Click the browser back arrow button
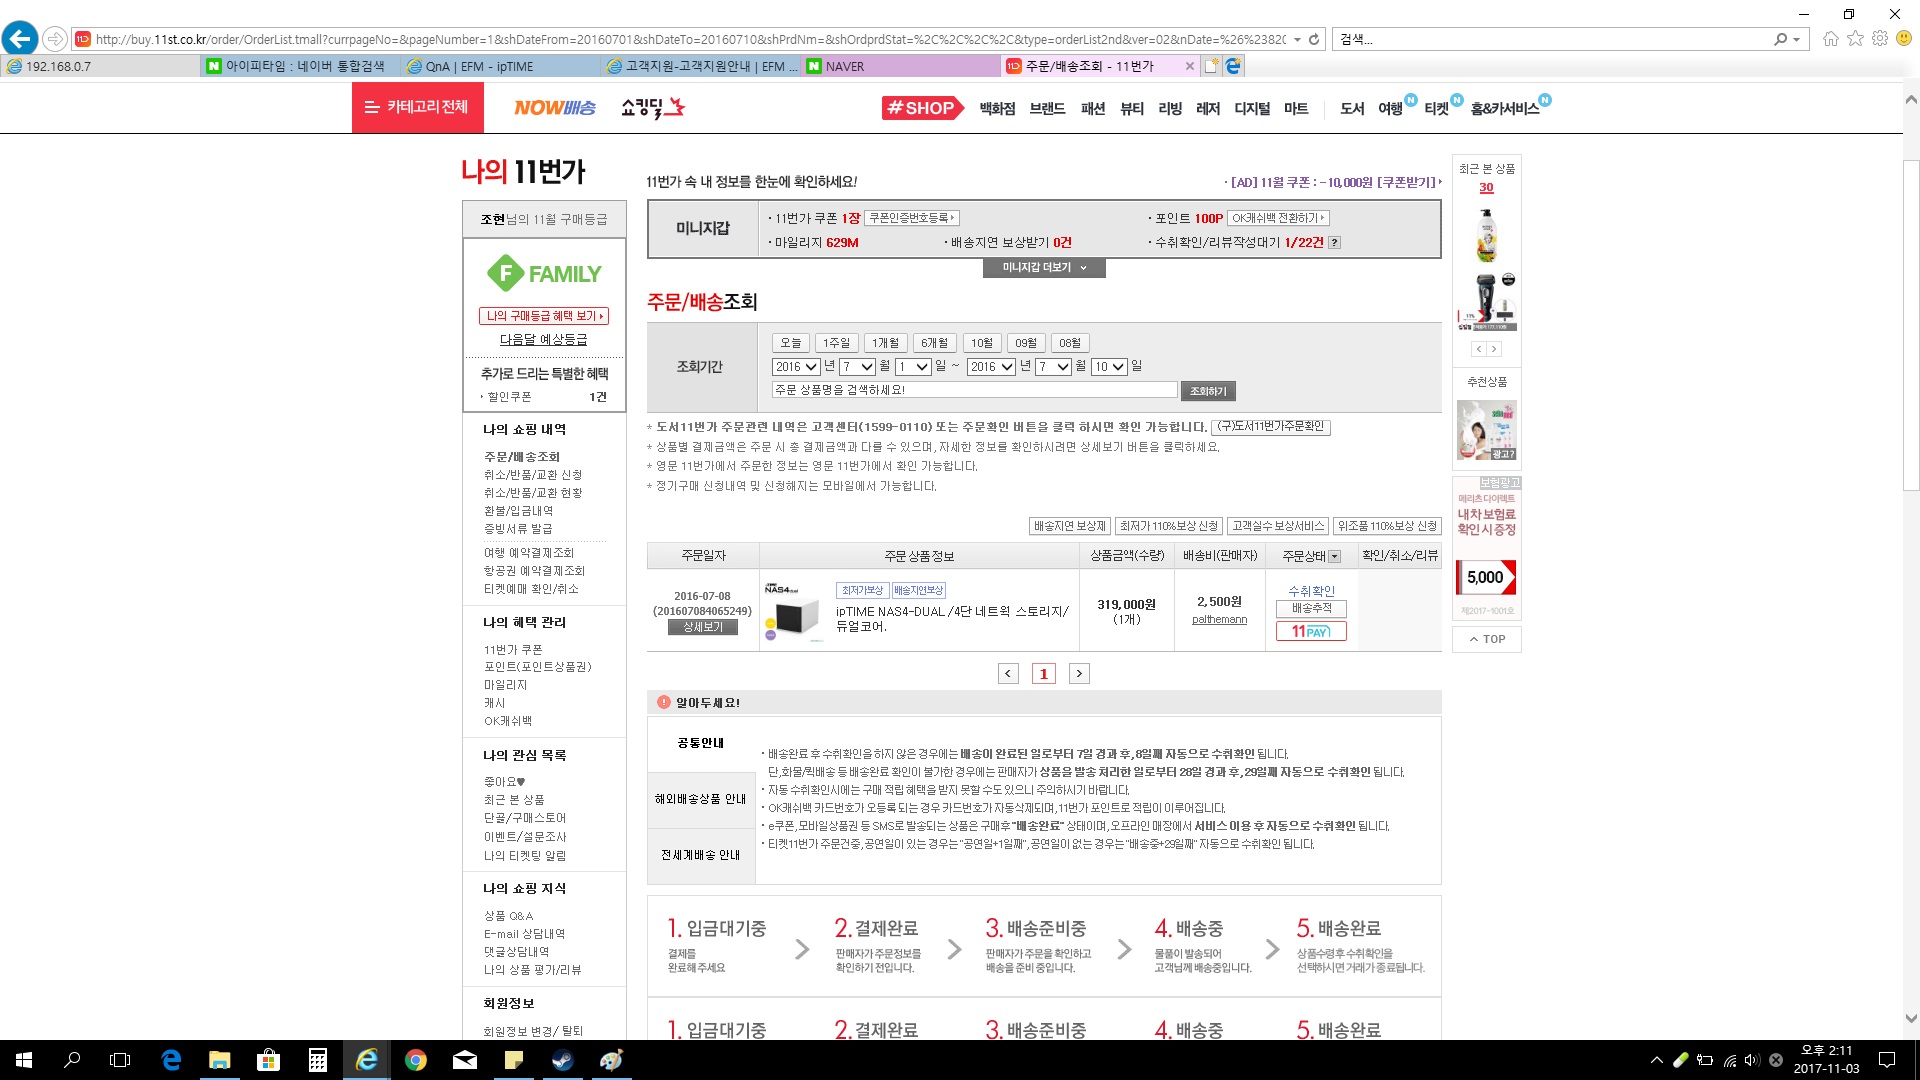This screenshot has width=1920, height=1080. tap(19, 39)
